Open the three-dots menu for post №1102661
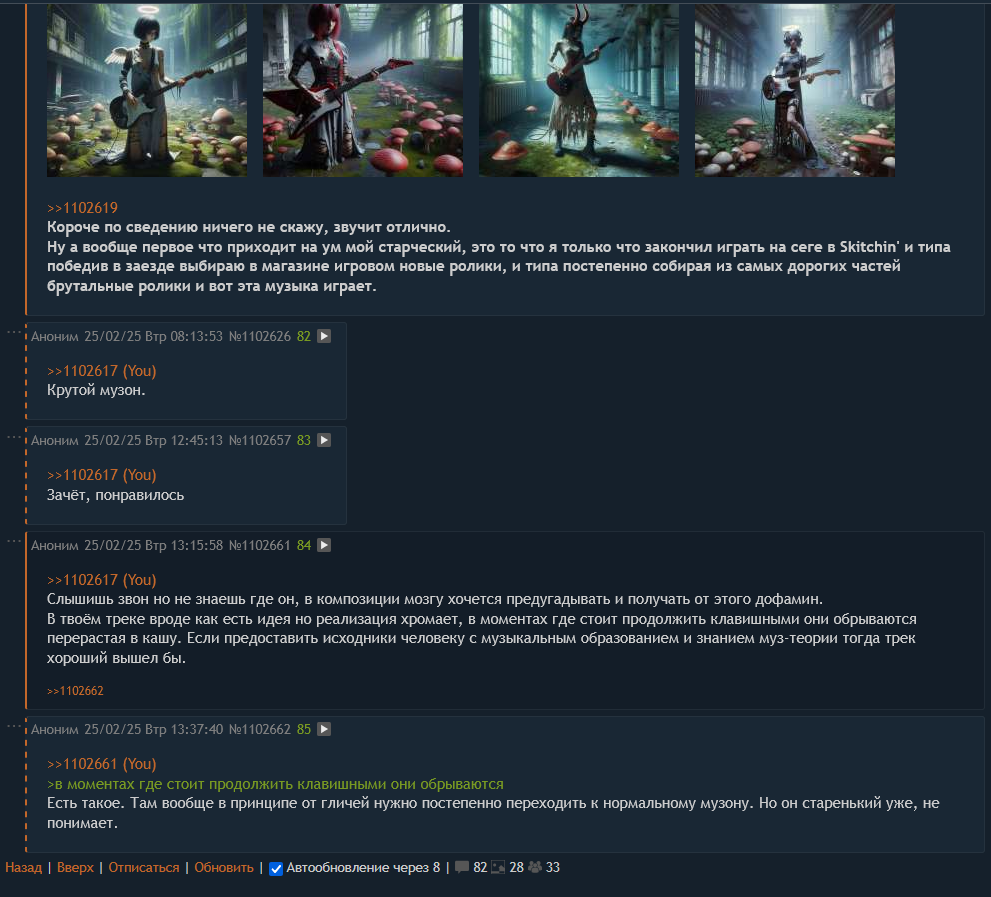Viewport: 991px width, 897px height. click(13, 541)
